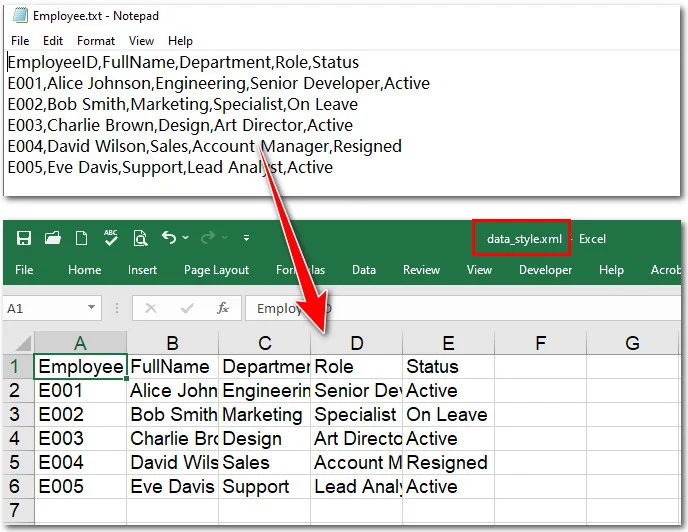Open the Excel Data tab
Screen dimensions: 688x532
pyautogui.click(x=364, y=270)
